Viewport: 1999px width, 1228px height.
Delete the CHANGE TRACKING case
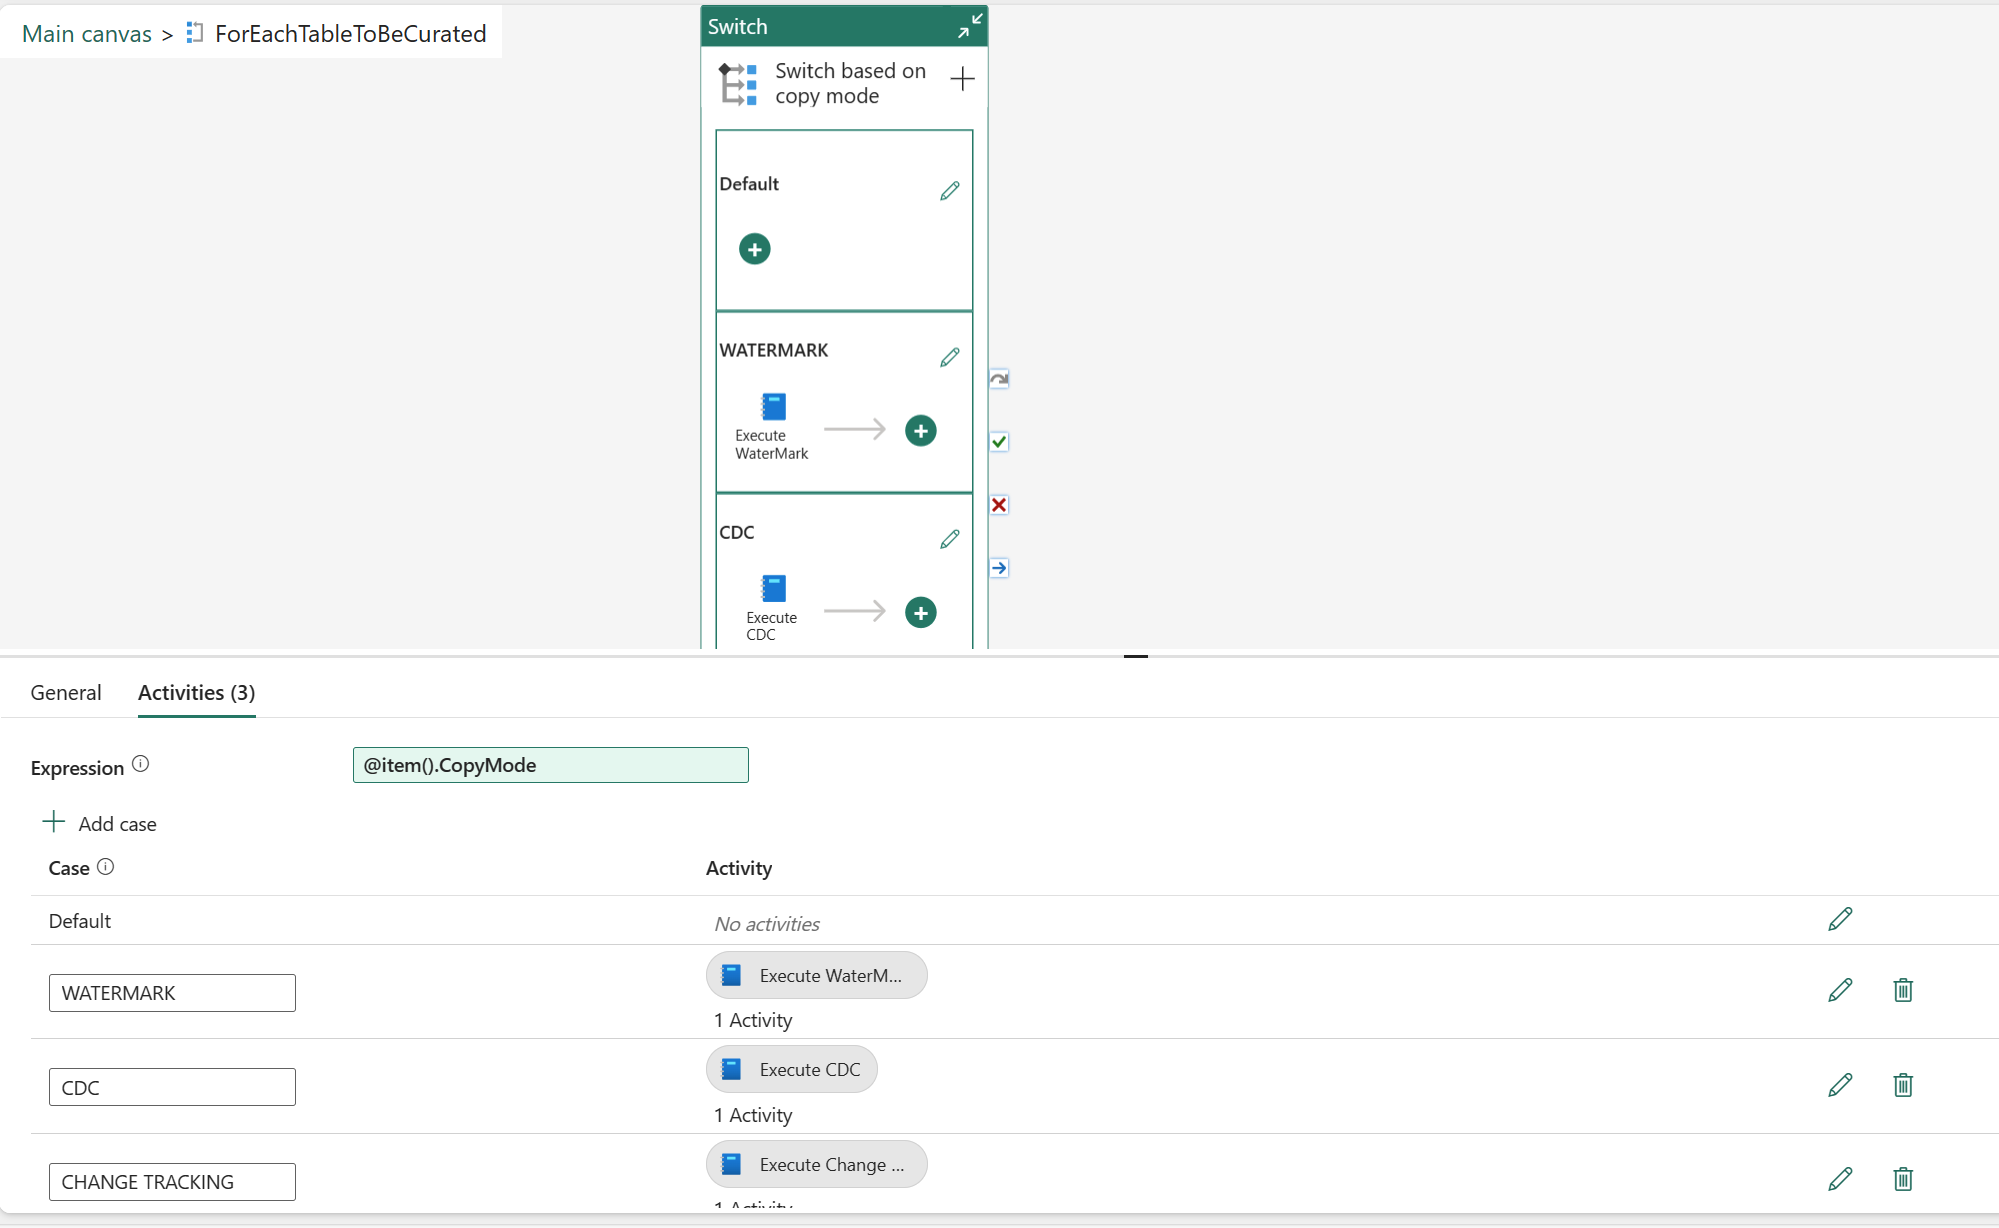[x=1903, y=1180]
